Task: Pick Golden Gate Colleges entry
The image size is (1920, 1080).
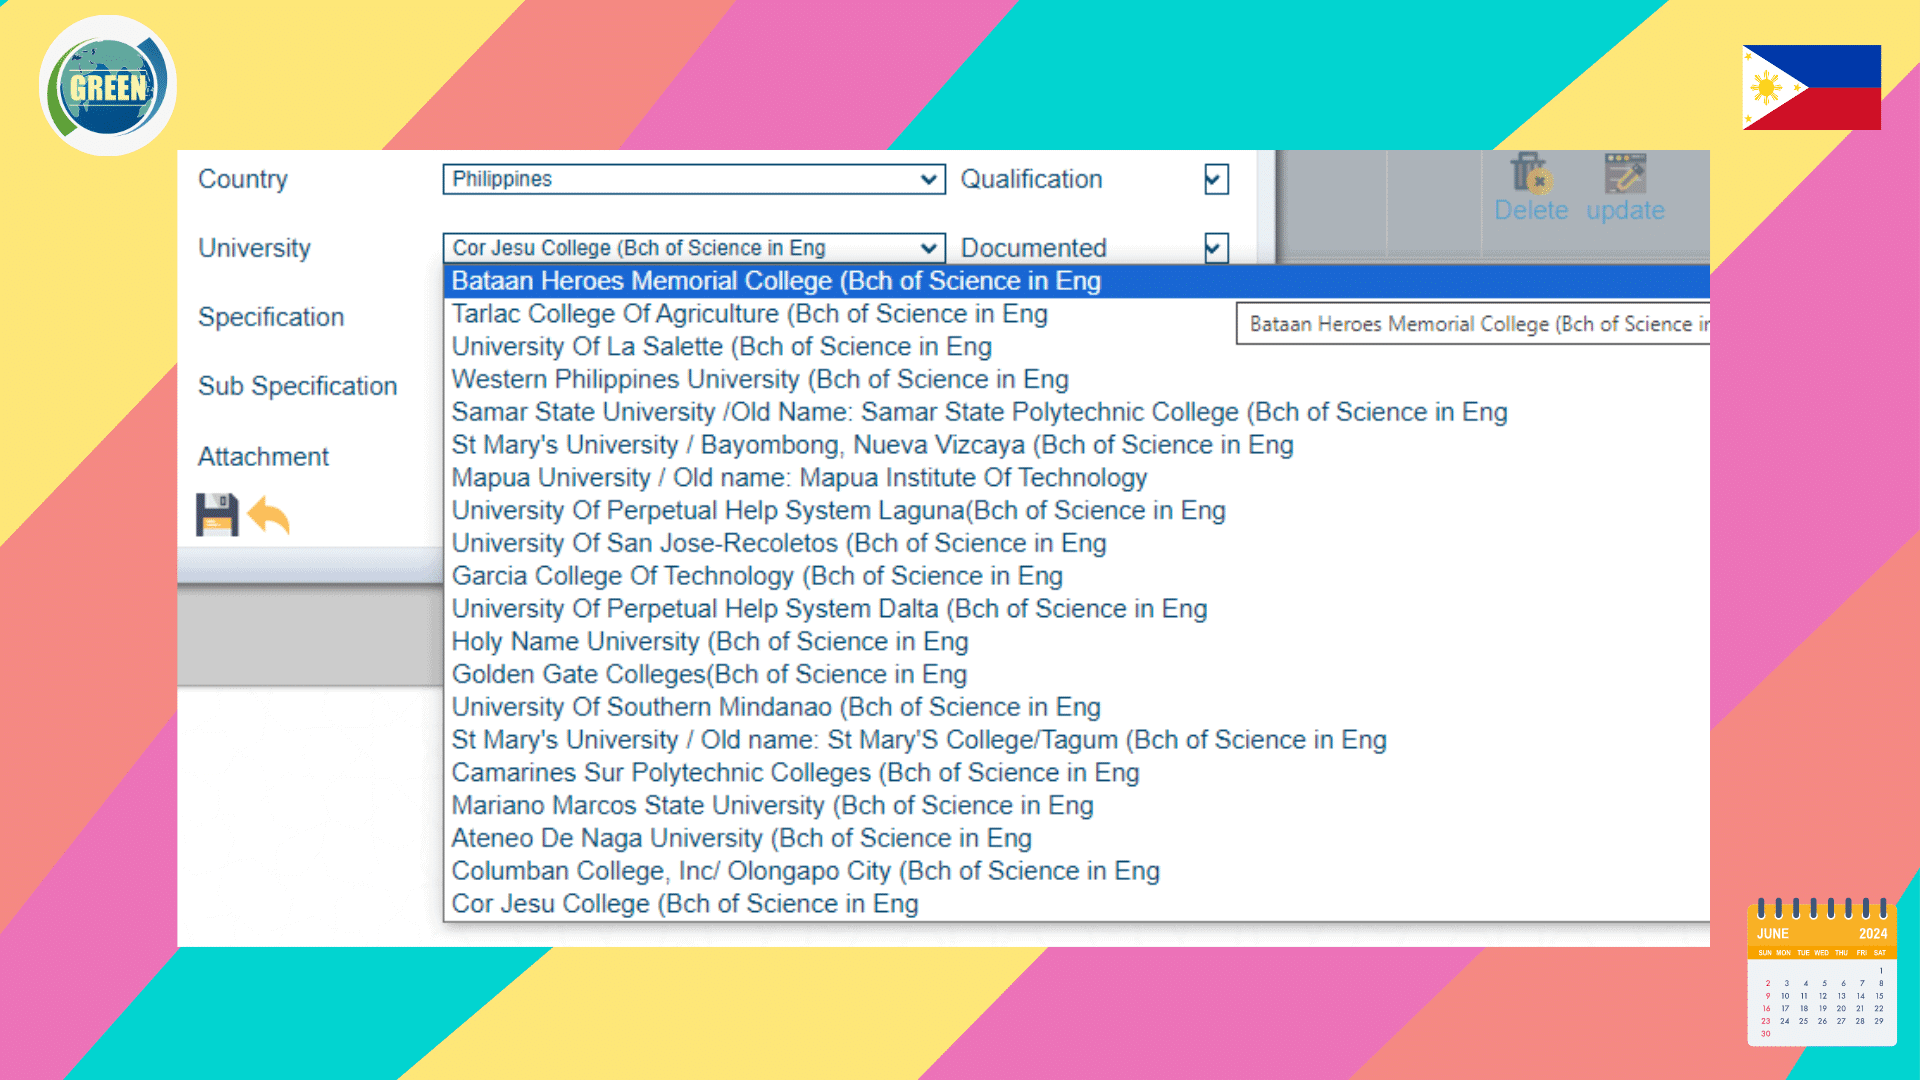Action: (708, 675)
